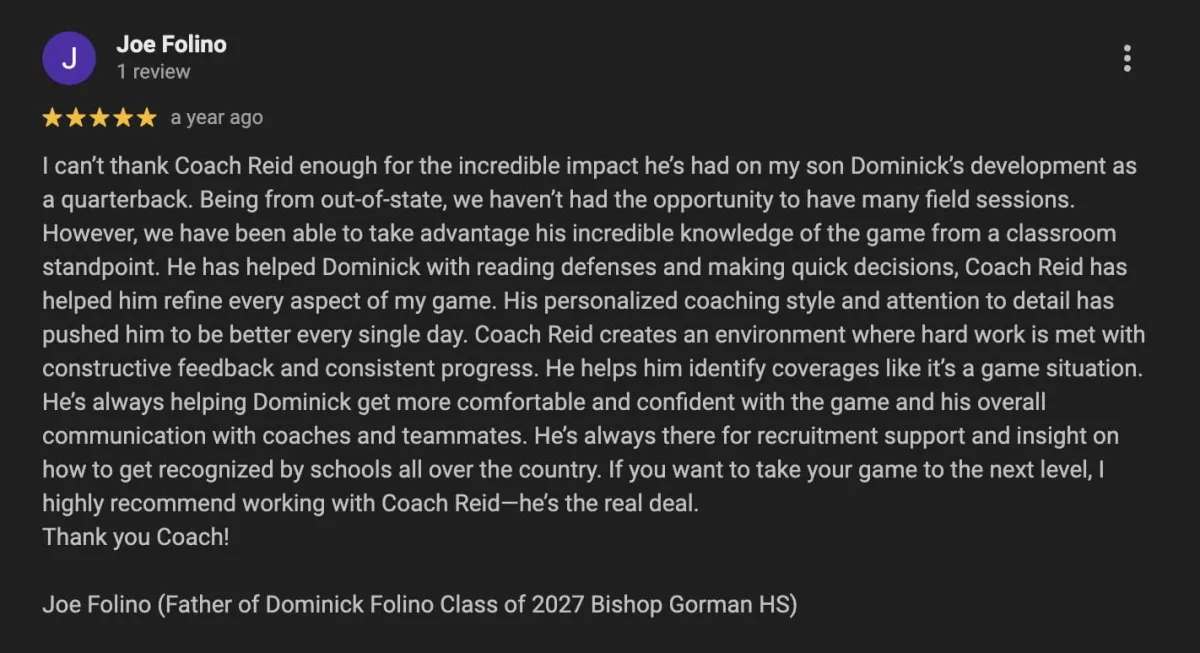
Task: Click the phrase 'constructive feedback and consistent progress'
Action: 290,368
